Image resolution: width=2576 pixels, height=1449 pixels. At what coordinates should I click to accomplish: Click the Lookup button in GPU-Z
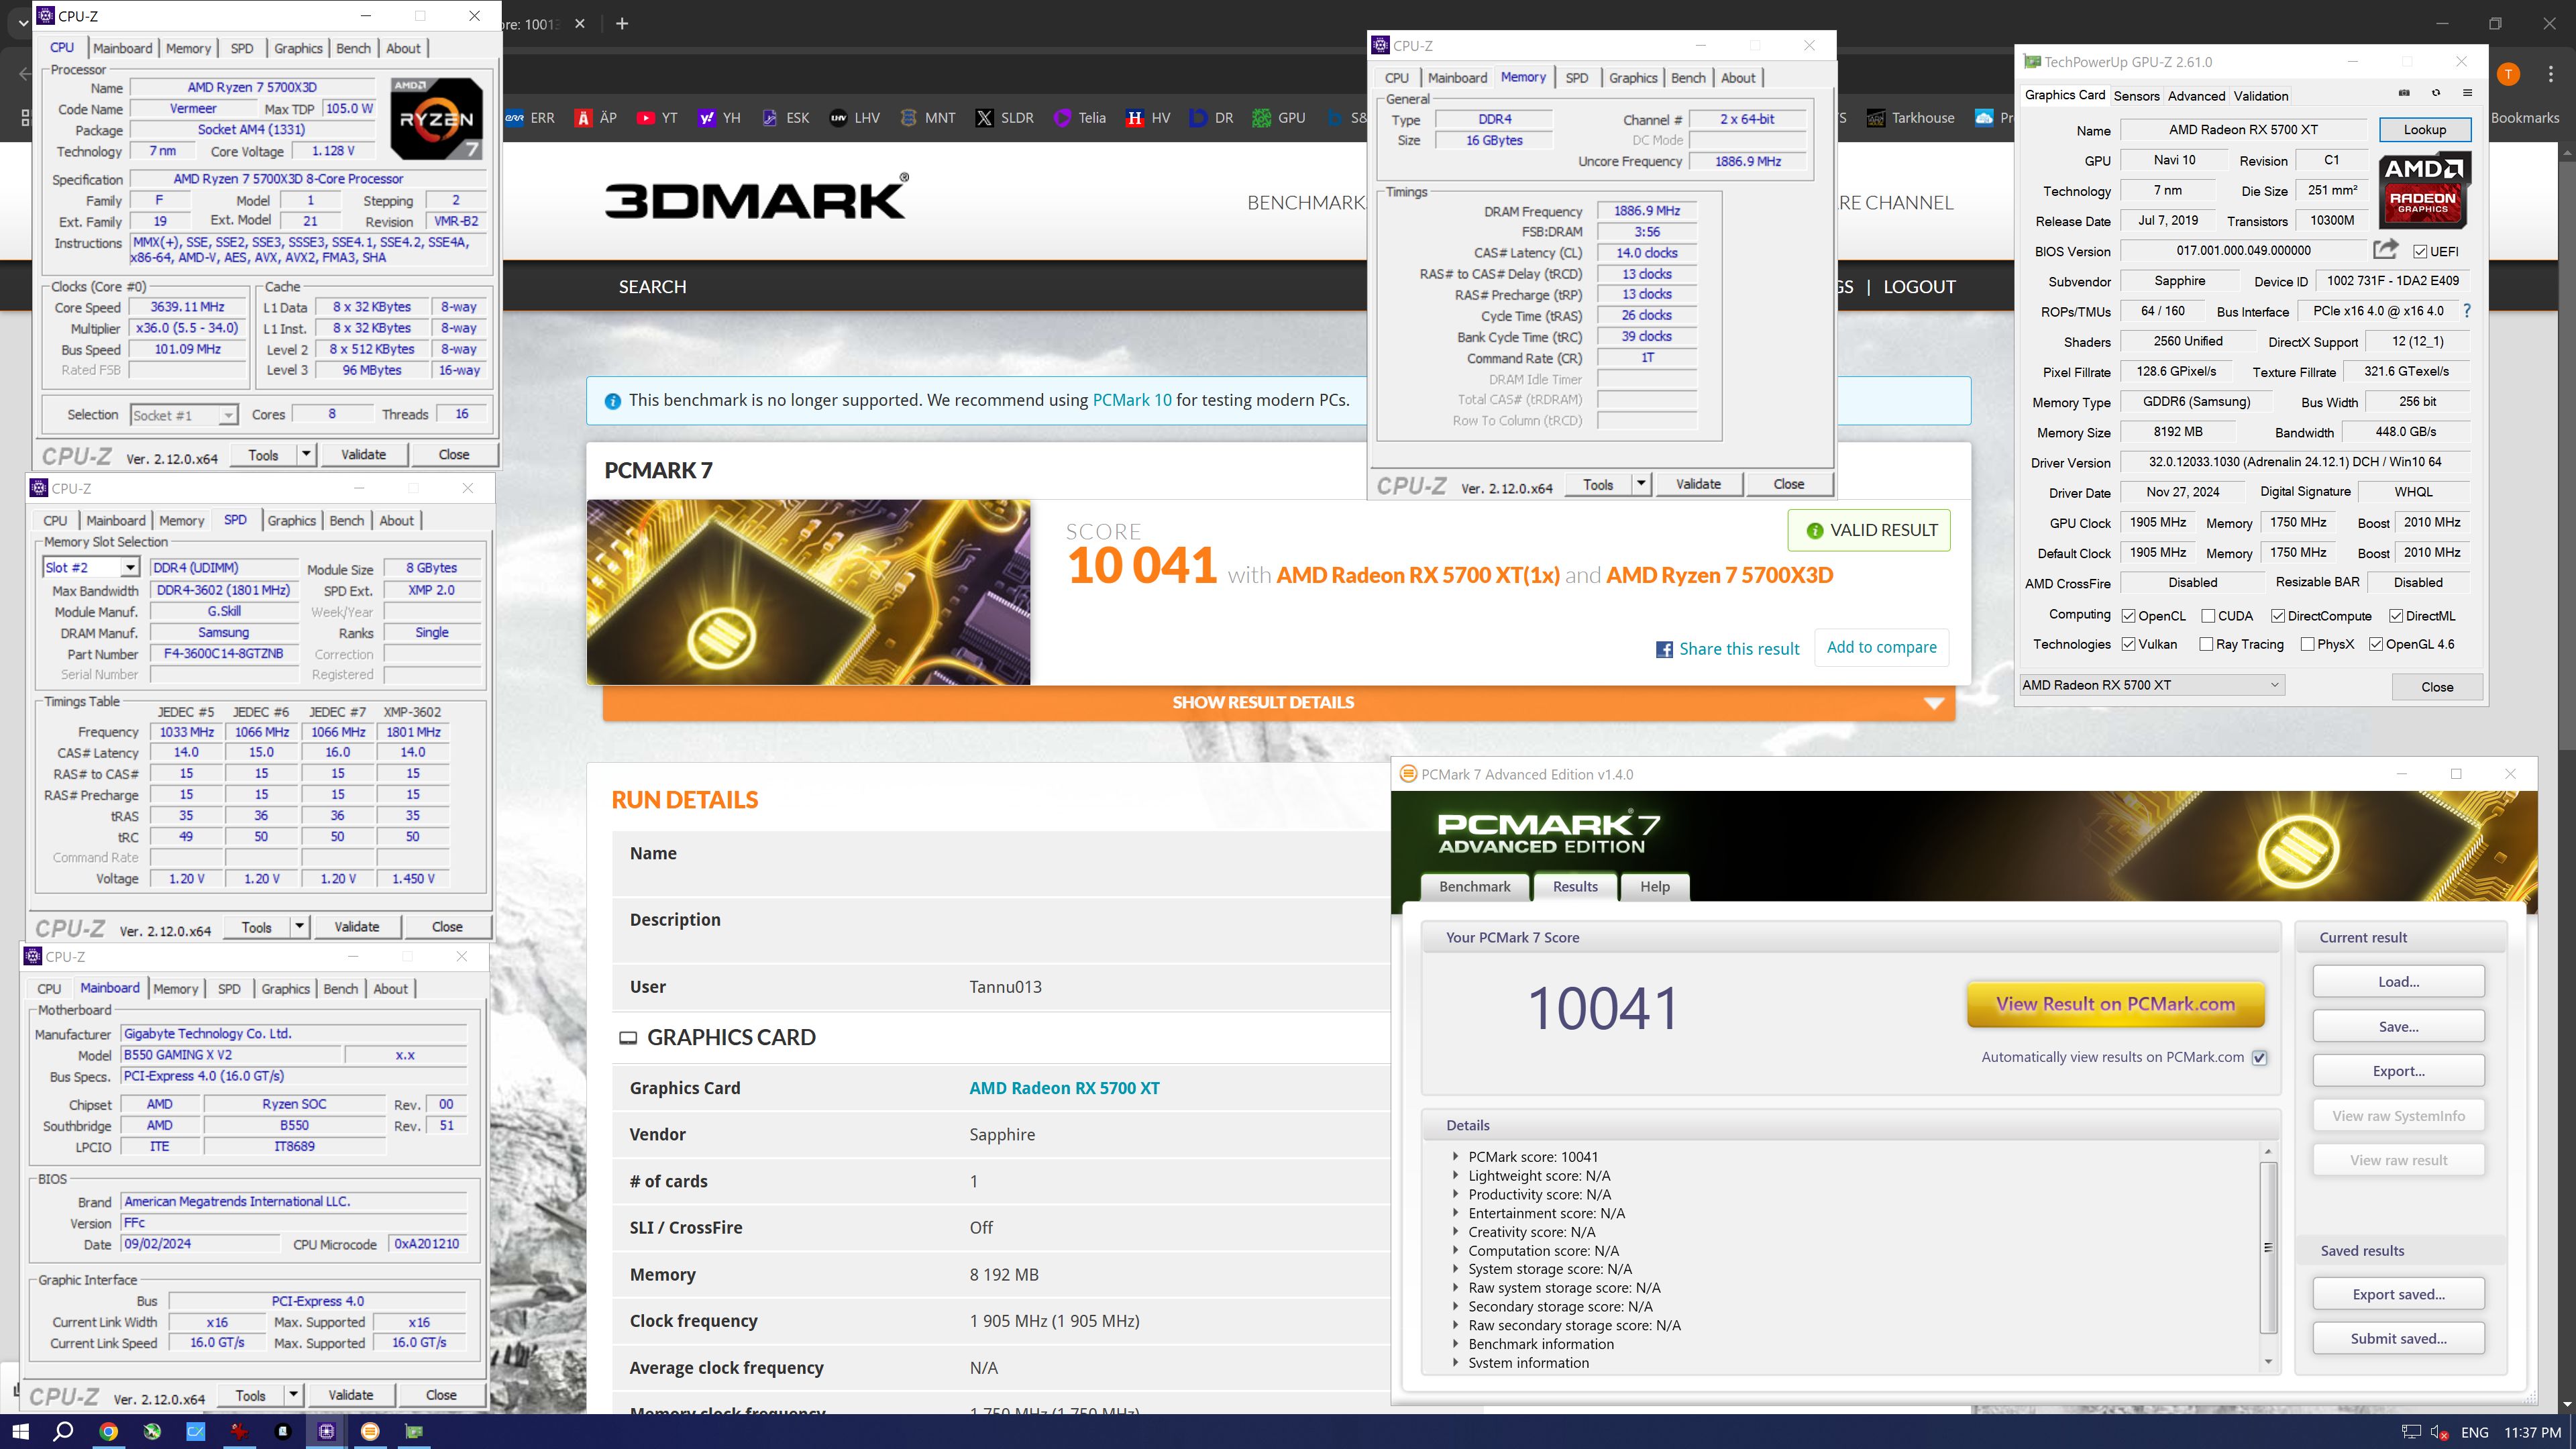click(x=2424, y=130)
